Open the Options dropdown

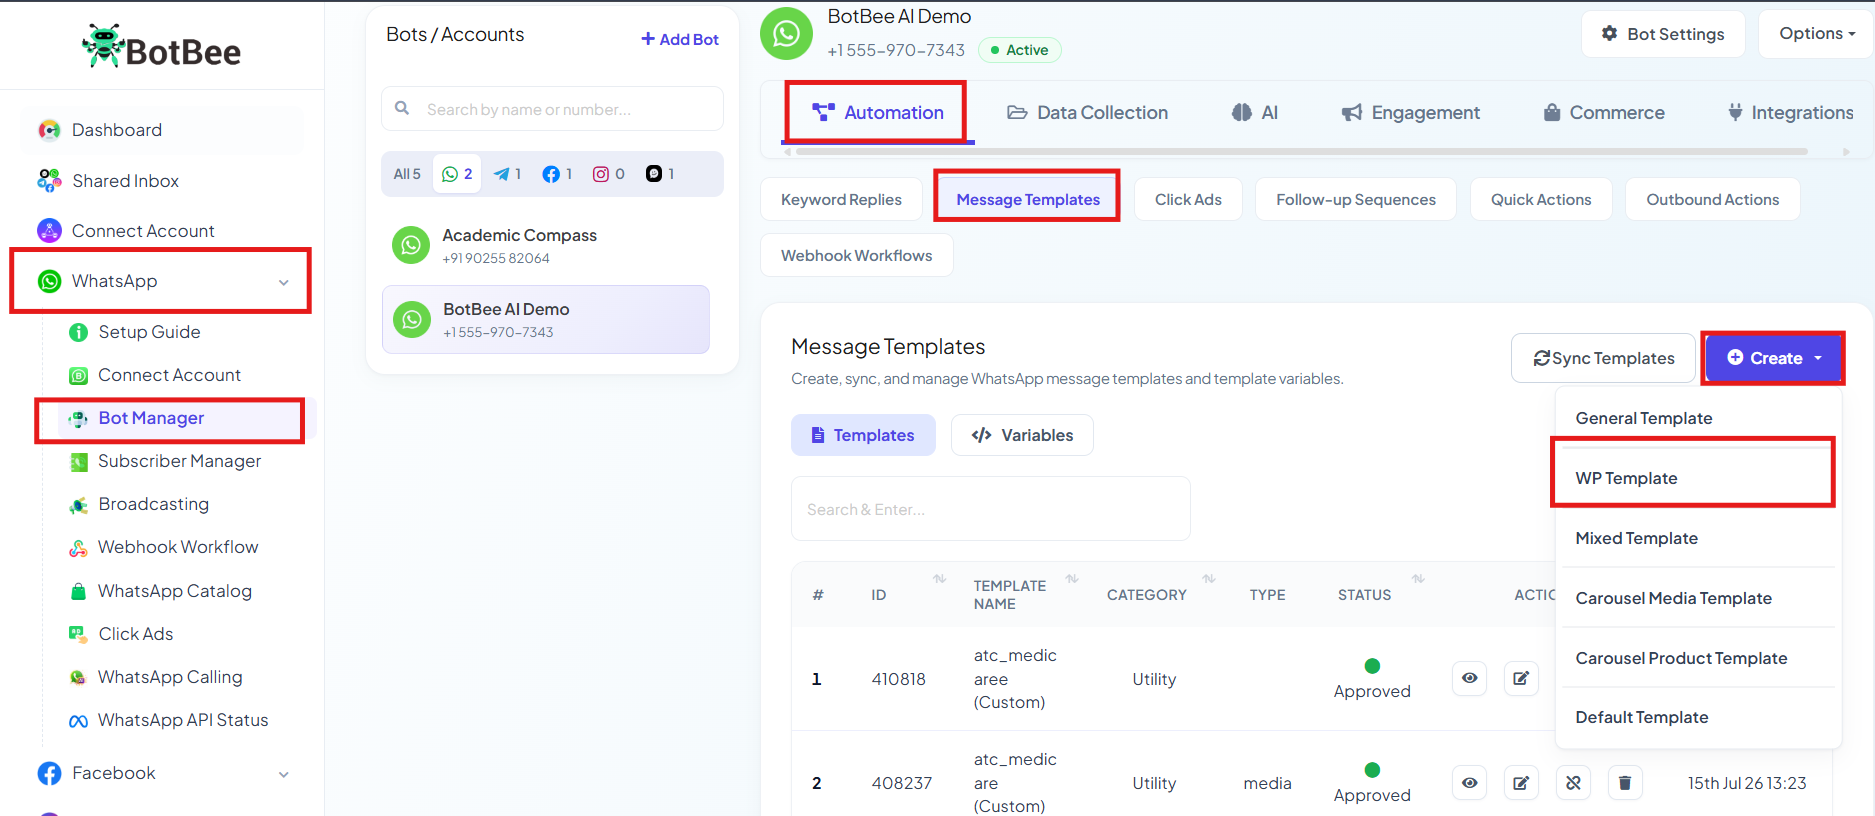point(1816,34)
